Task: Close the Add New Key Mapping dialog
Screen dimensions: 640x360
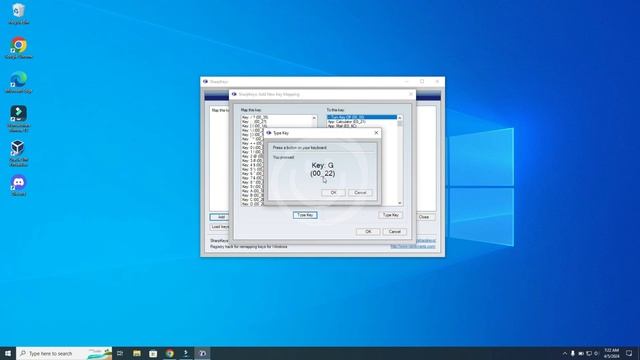Action: point(411,94)
